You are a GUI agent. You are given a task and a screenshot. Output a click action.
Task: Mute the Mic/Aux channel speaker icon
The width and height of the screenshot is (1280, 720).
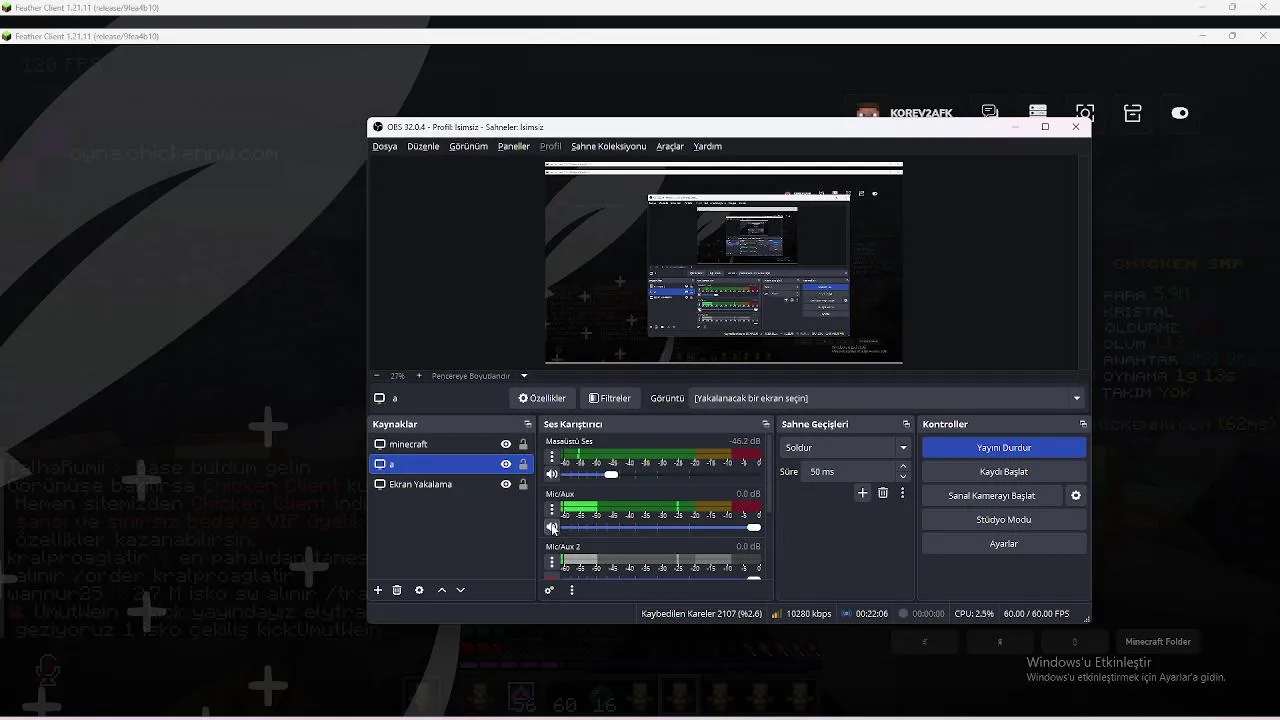552,527
